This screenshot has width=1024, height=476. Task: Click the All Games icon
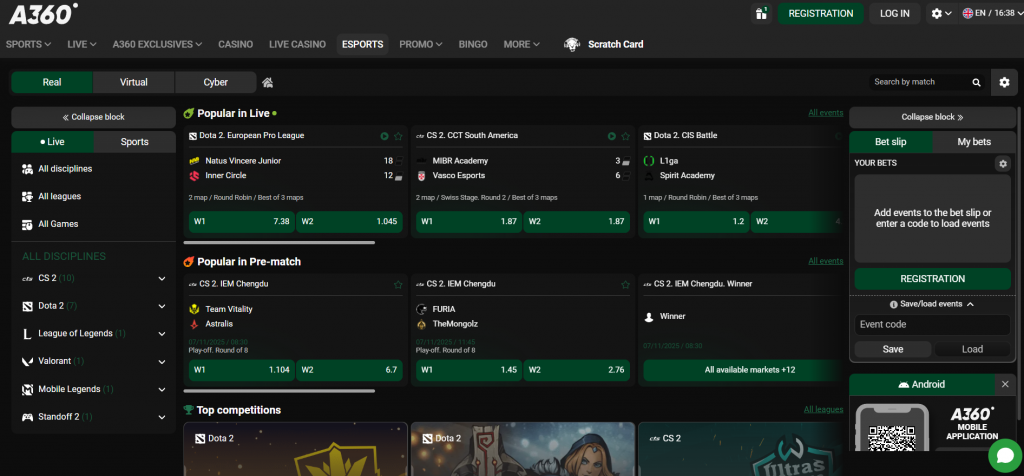point(27,224)
